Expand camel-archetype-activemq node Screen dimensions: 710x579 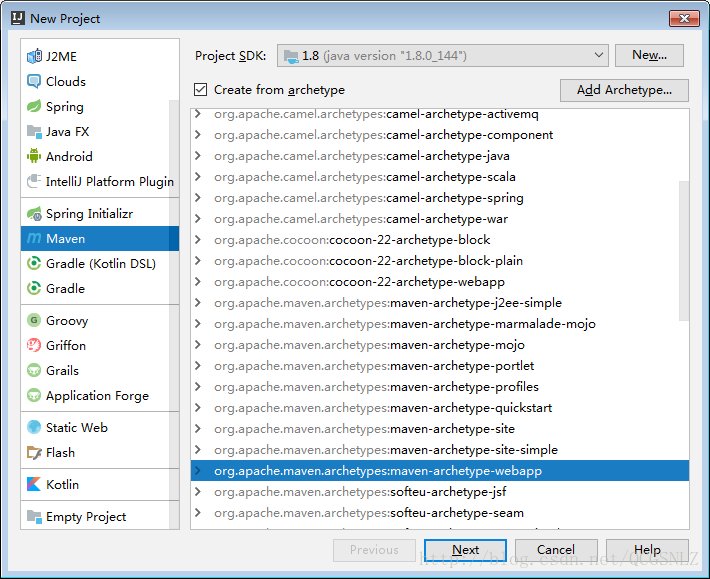[x=198, y=114]
